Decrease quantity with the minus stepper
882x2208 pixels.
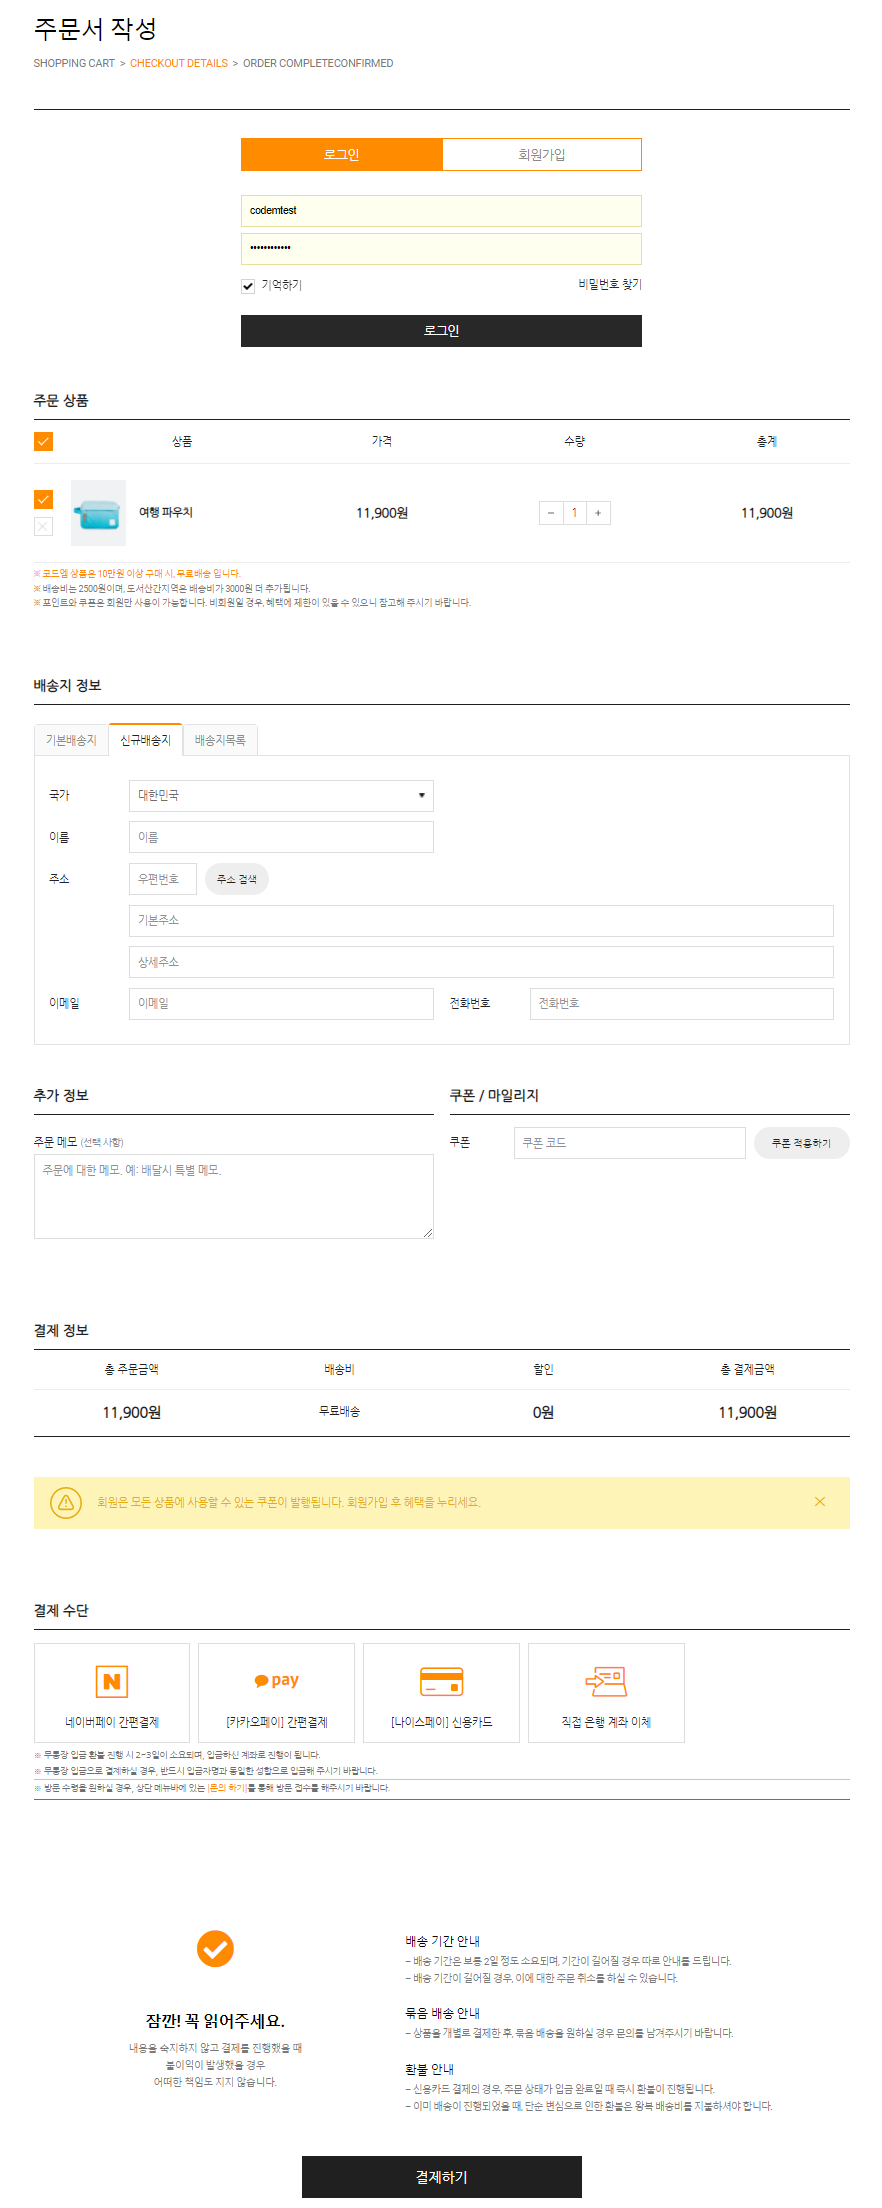(x=550, y=512)
